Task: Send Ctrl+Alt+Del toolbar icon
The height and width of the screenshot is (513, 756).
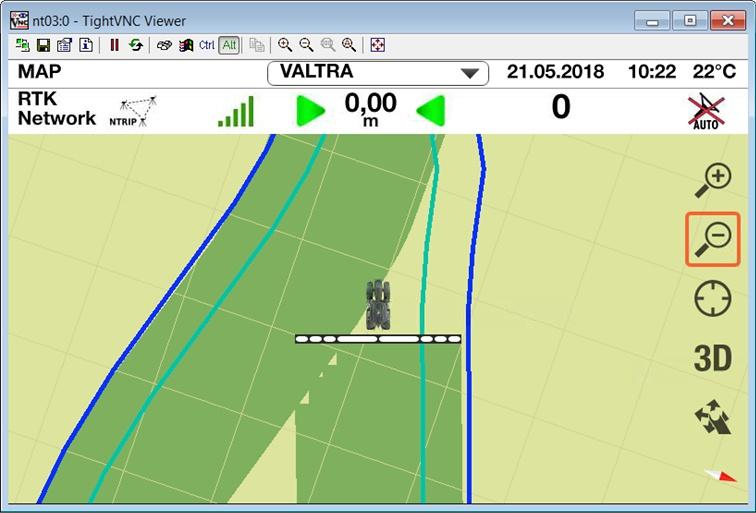Action: [x=164, y=45]
